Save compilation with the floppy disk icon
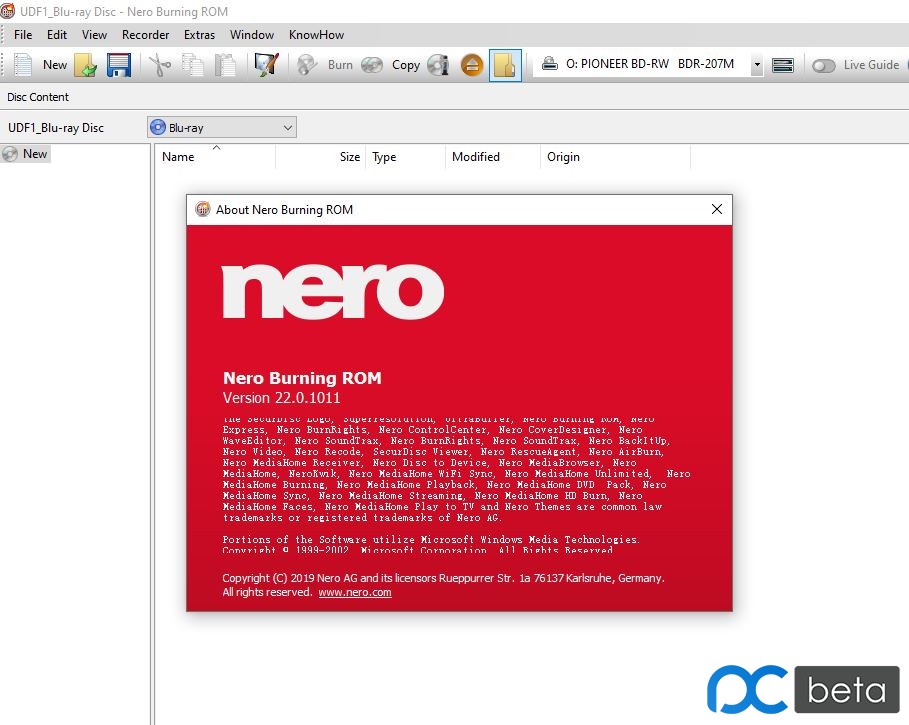 click(119, 65)
